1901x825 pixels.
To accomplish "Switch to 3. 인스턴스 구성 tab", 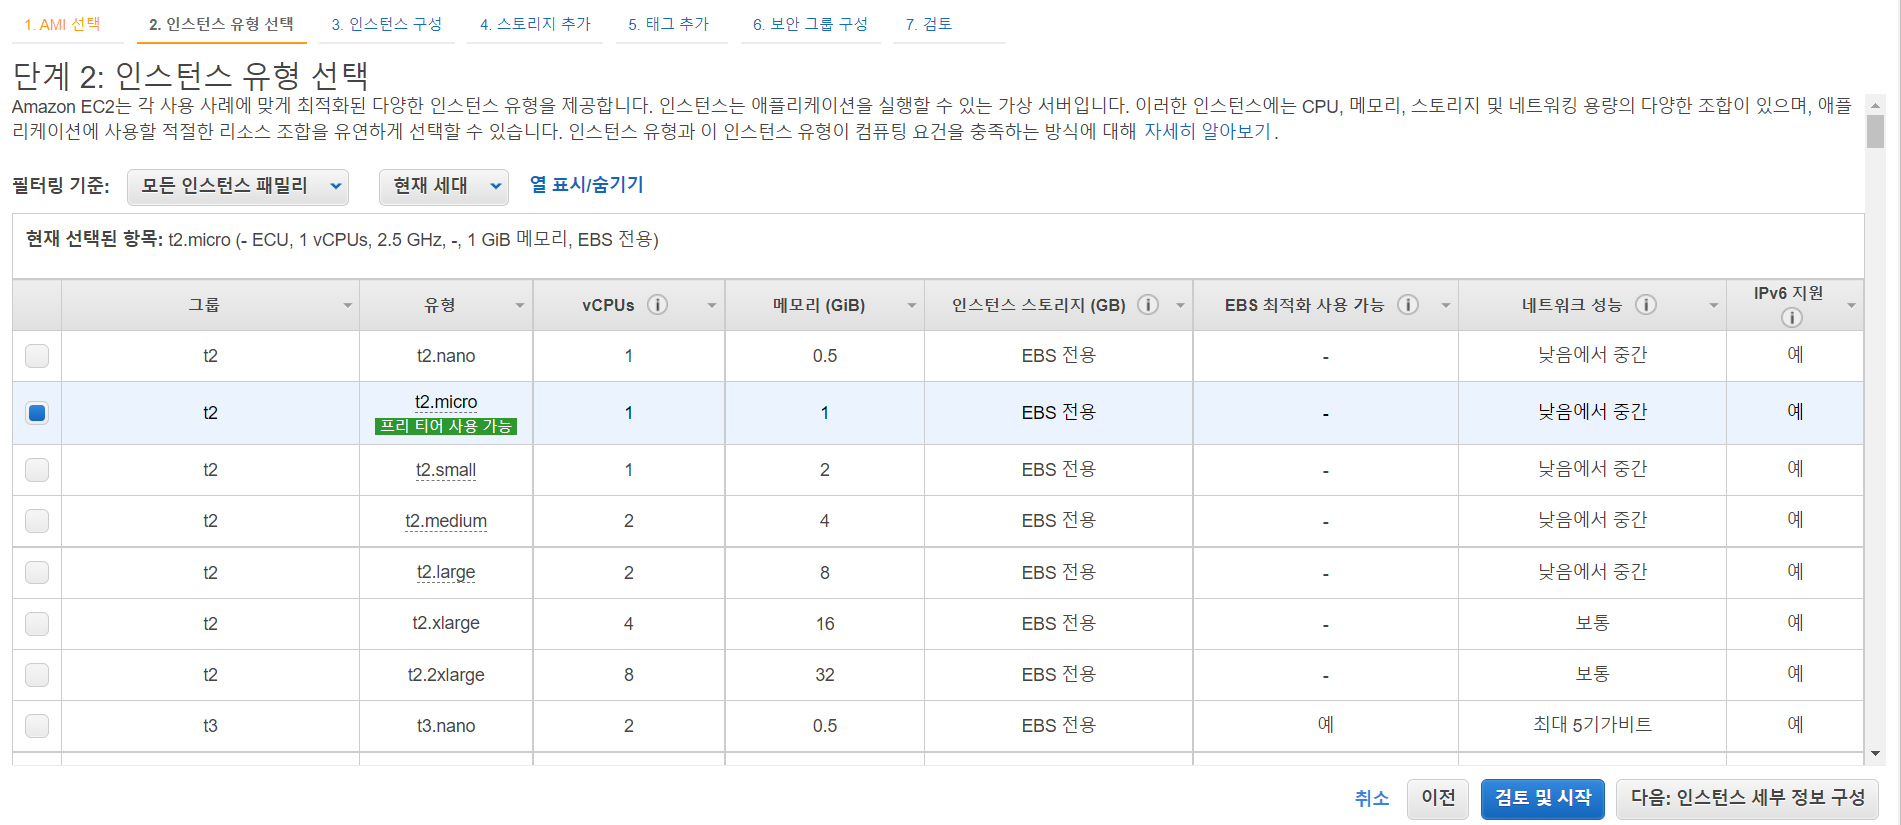I will (x=387, y=24).
